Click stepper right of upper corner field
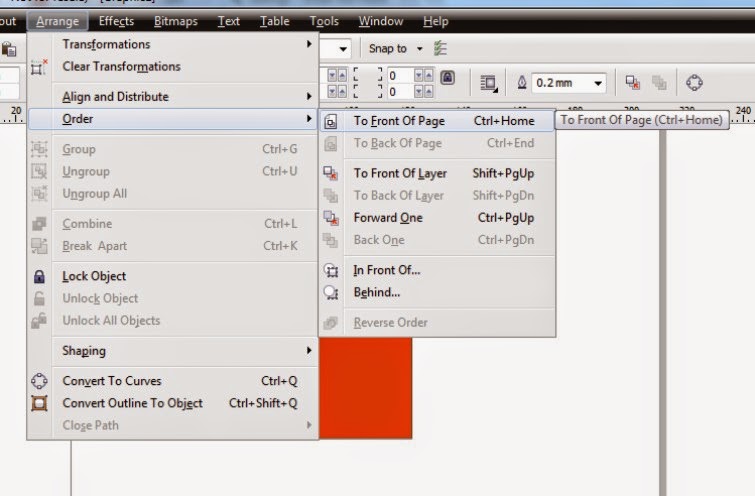 point(423,76)
